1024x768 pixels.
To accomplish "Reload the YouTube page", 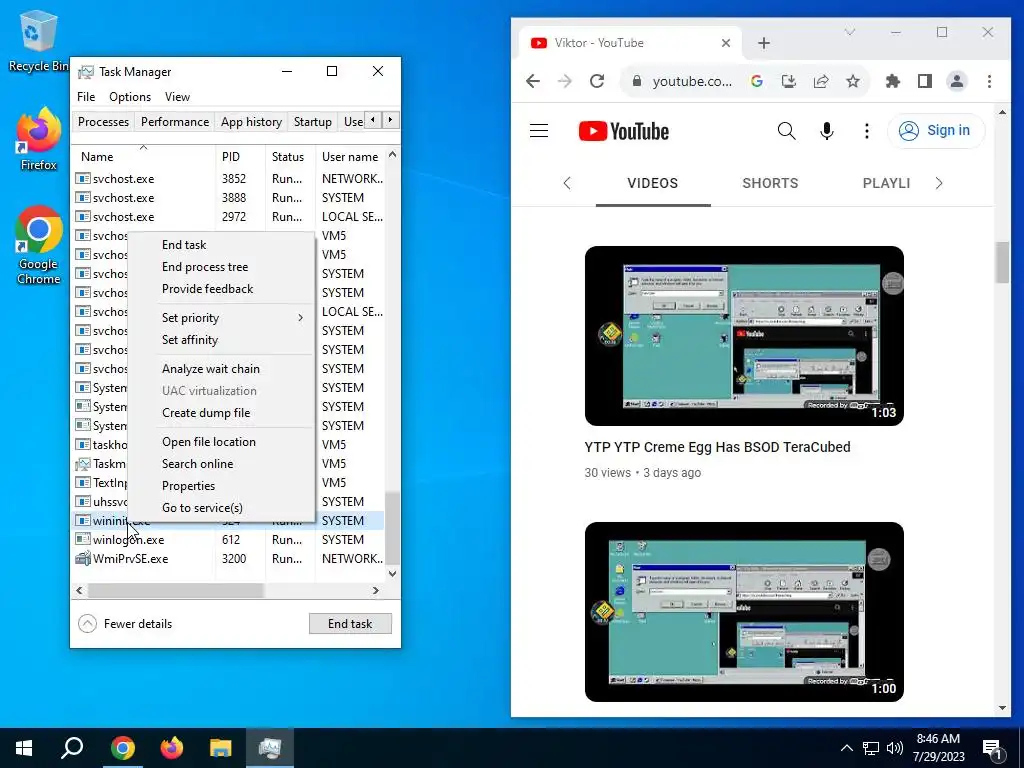I will tap(597, 81).
